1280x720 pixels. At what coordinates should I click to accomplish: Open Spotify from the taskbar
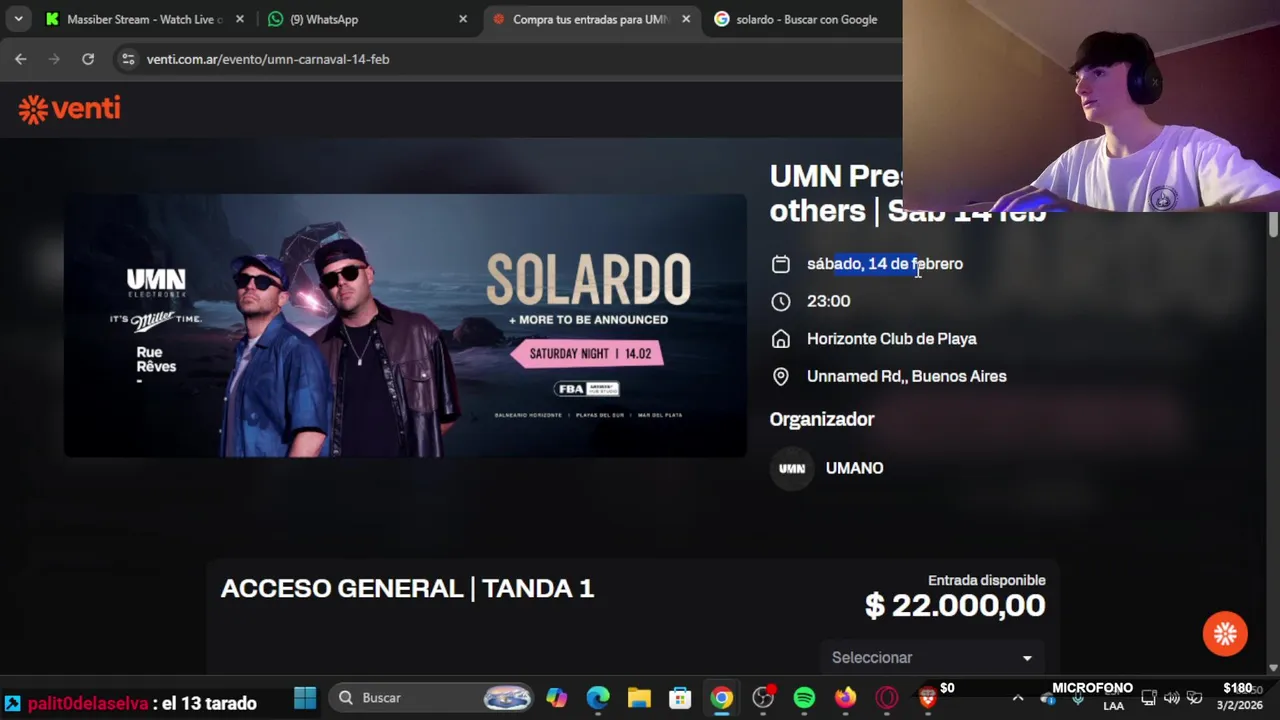804,698
